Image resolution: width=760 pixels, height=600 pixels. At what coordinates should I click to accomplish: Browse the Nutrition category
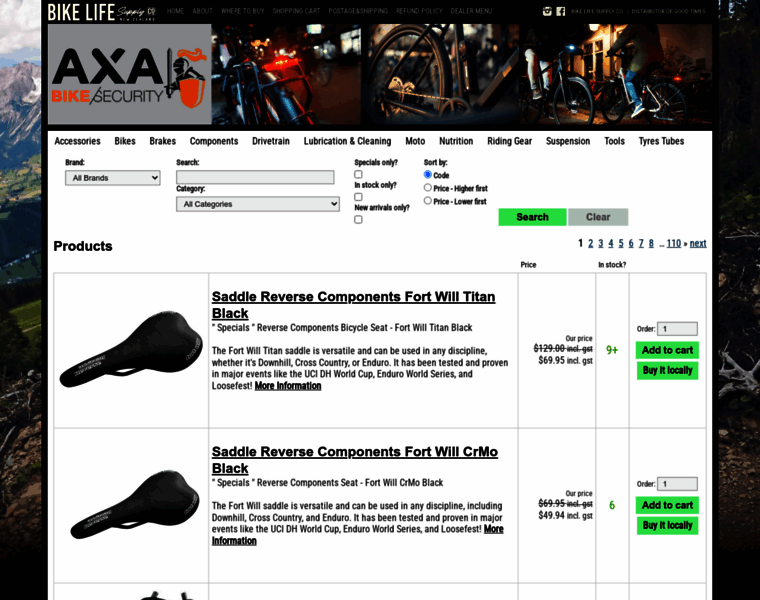(456, 141)
